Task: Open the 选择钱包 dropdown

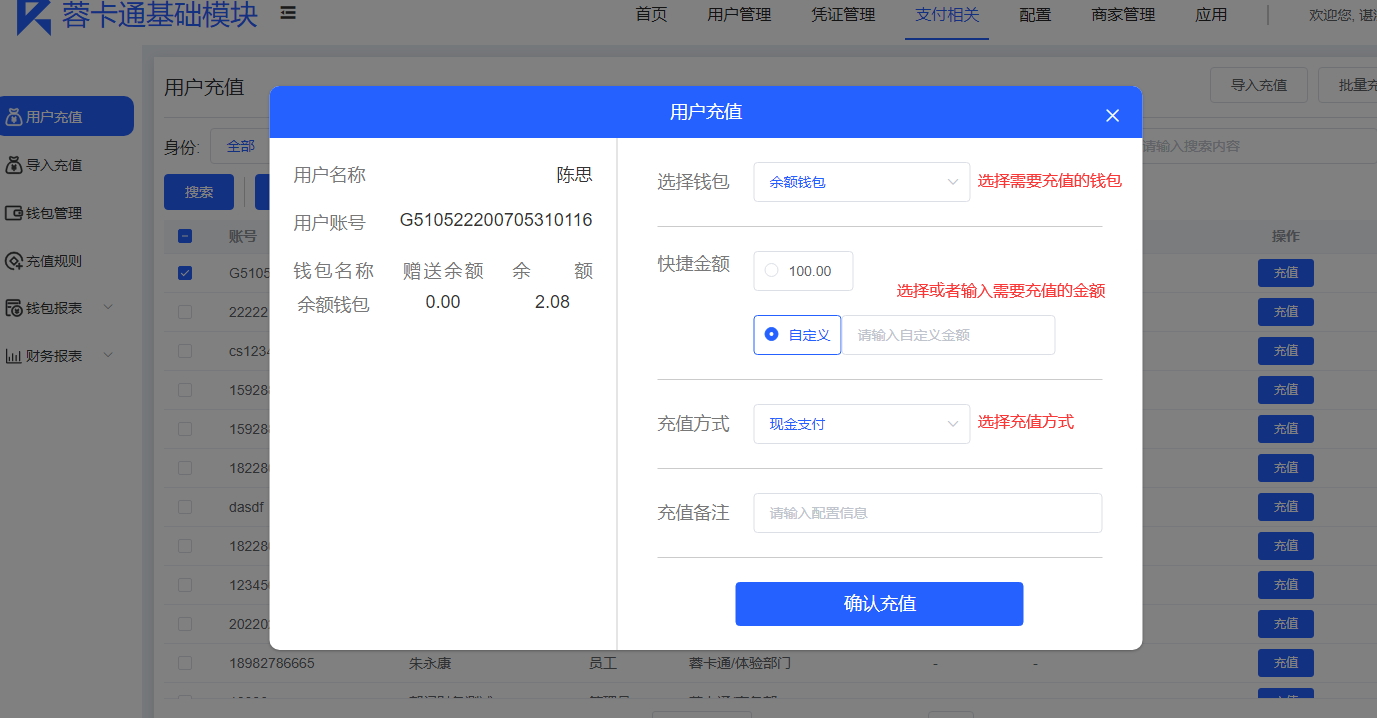Action: click(861, 182)
